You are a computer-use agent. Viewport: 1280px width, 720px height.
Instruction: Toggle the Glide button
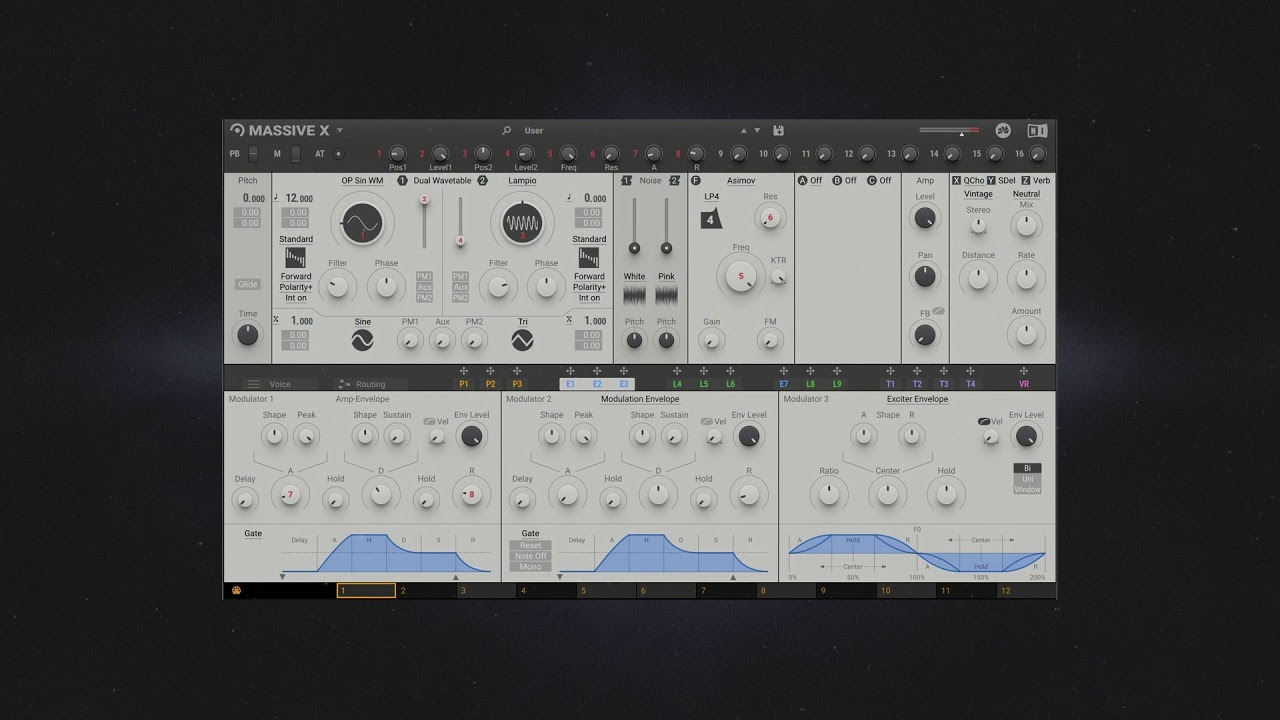coord(247,284)
